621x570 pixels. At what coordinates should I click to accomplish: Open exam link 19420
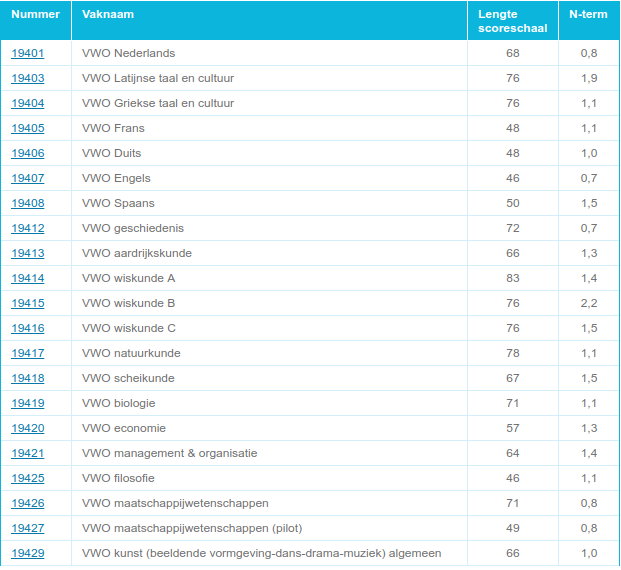point(28,428)
